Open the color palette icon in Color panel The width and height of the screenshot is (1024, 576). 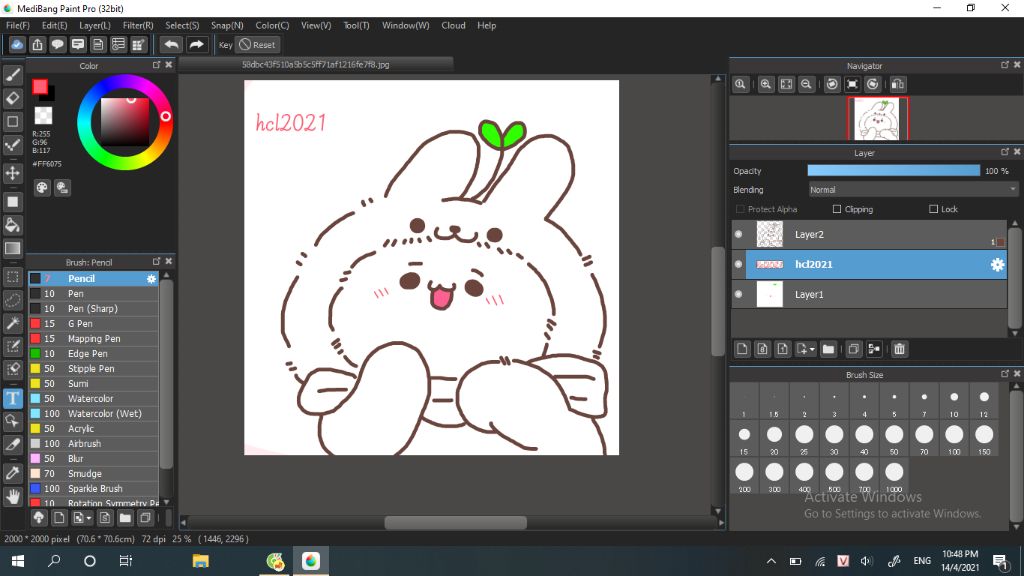[42, 188]
